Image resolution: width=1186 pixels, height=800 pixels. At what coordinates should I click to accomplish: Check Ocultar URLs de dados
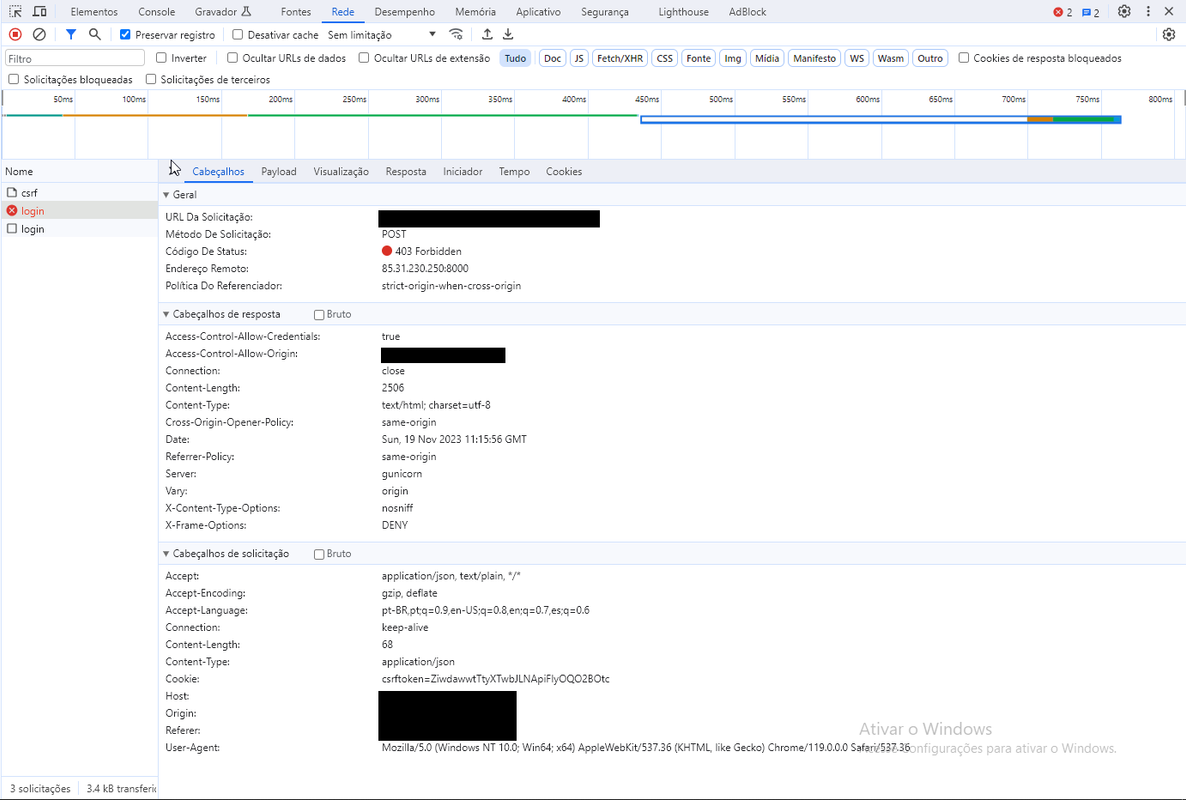232,57
